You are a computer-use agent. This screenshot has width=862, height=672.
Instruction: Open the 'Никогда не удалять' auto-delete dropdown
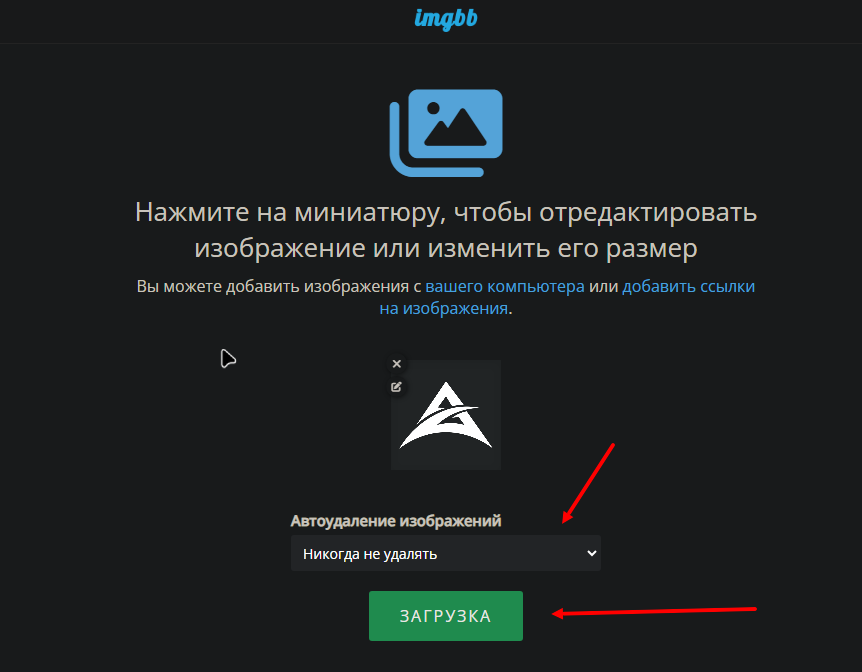click(446, 553)
